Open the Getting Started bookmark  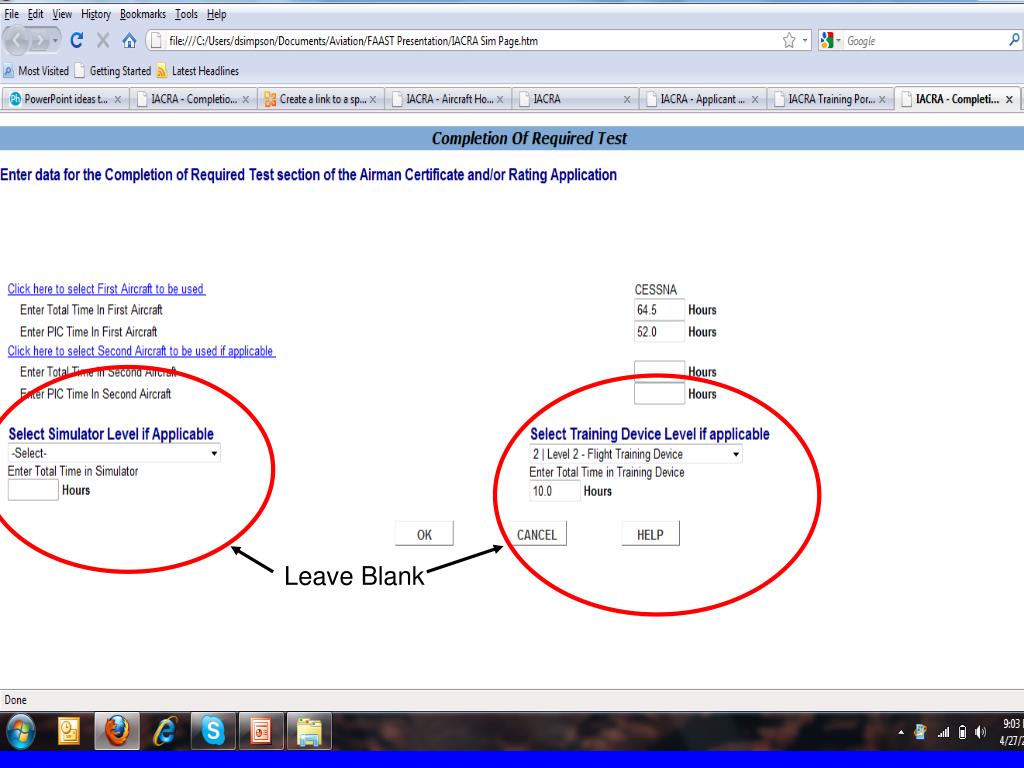113,71
